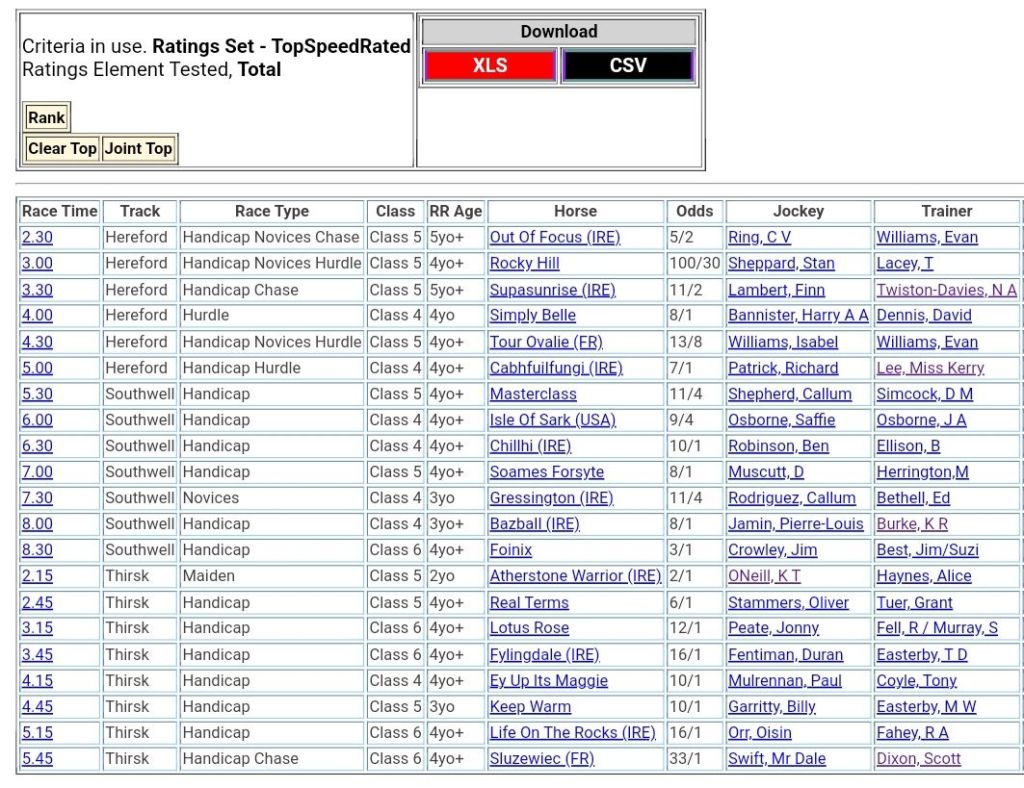Click the Joint Top button
Image resolution: width=1024 pixels, height=788 pixels.
click(x=139, y=149)
